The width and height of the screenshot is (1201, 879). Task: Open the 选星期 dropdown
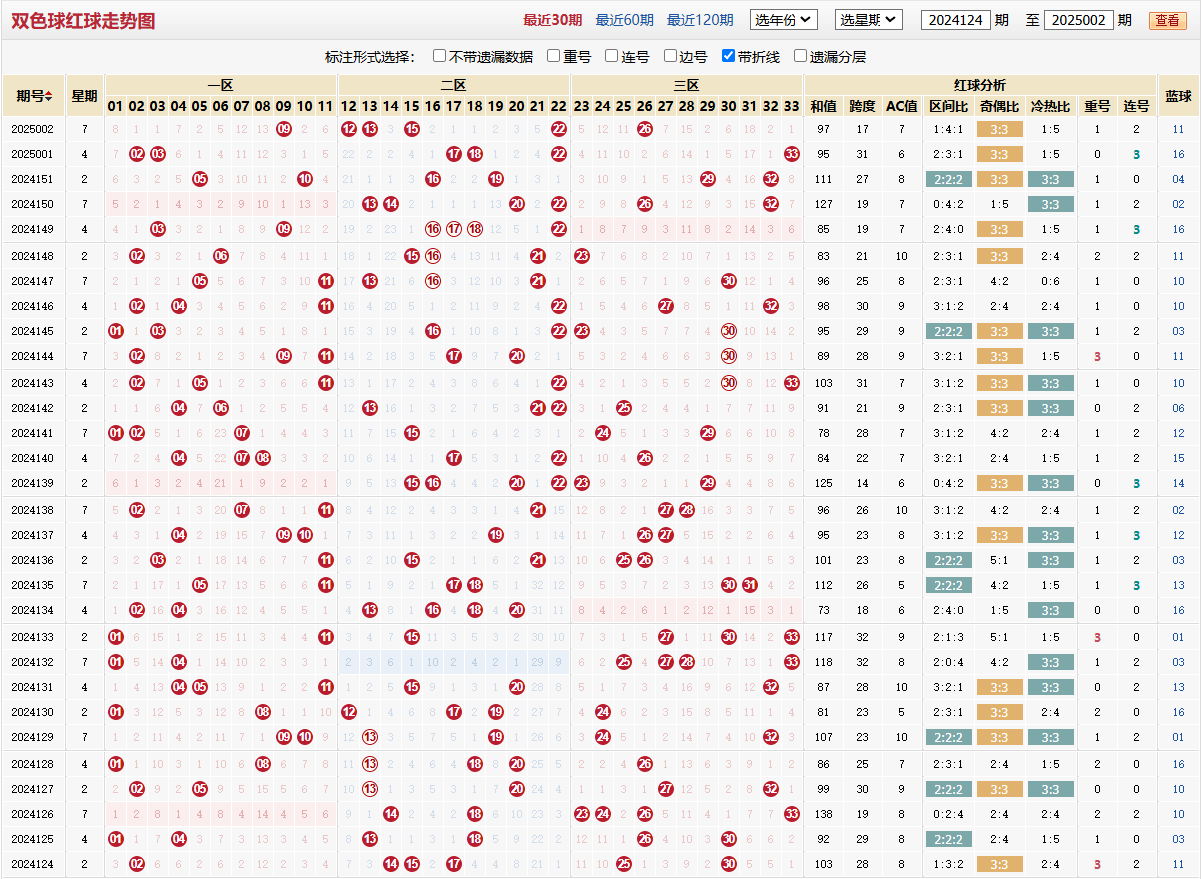click(x=869, y=20)
